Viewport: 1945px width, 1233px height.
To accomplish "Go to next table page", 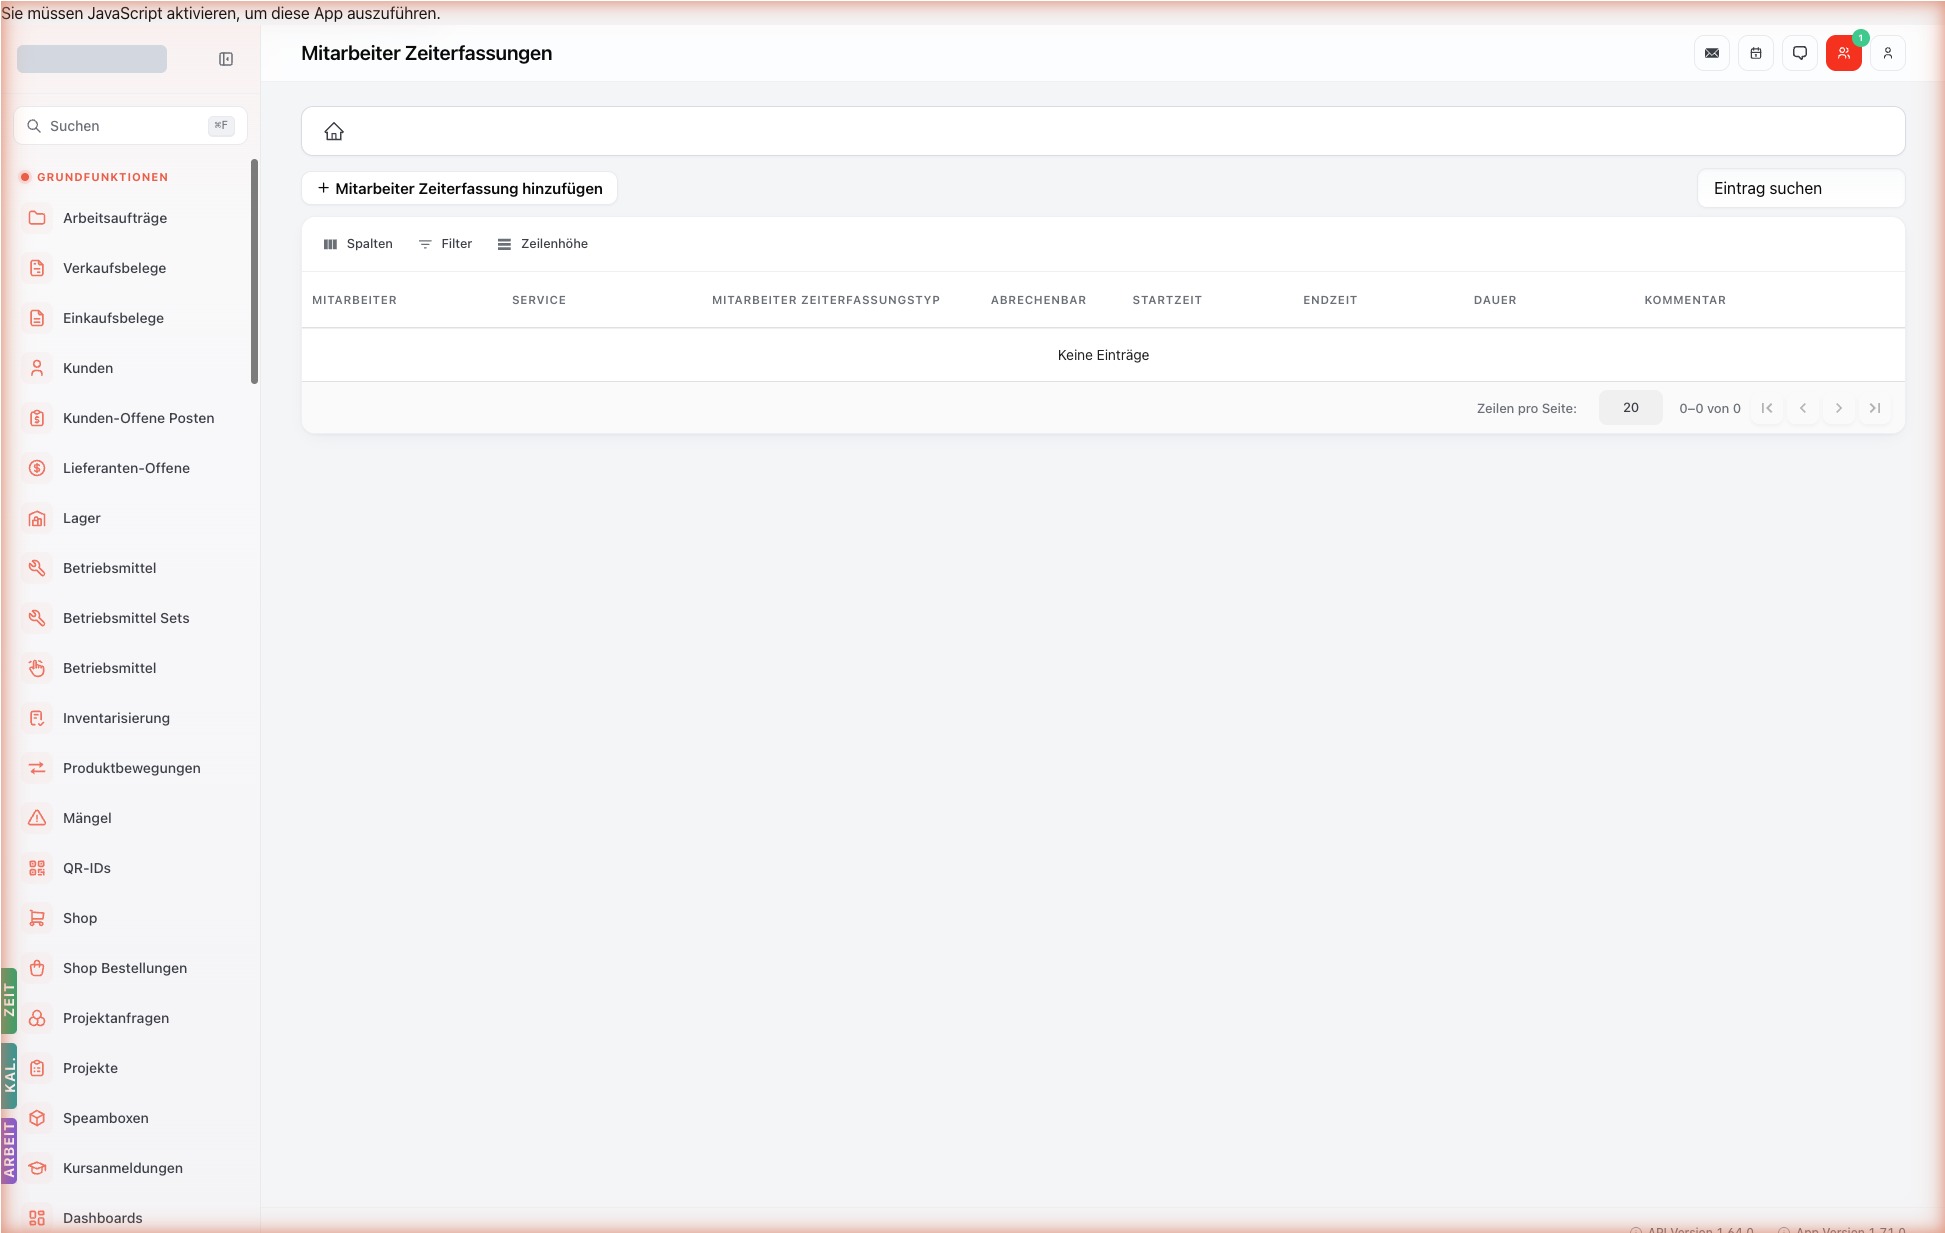I will pos(1839,408).
